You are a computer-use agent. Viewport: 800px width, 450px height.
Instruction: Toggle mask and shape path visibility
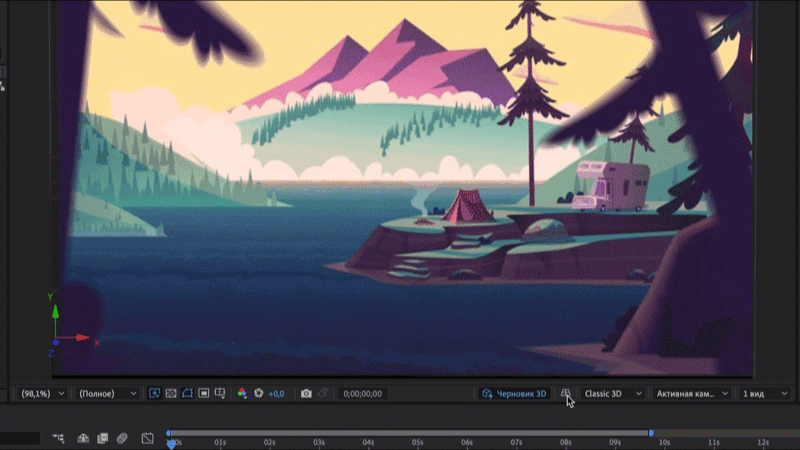pos(187,394)
